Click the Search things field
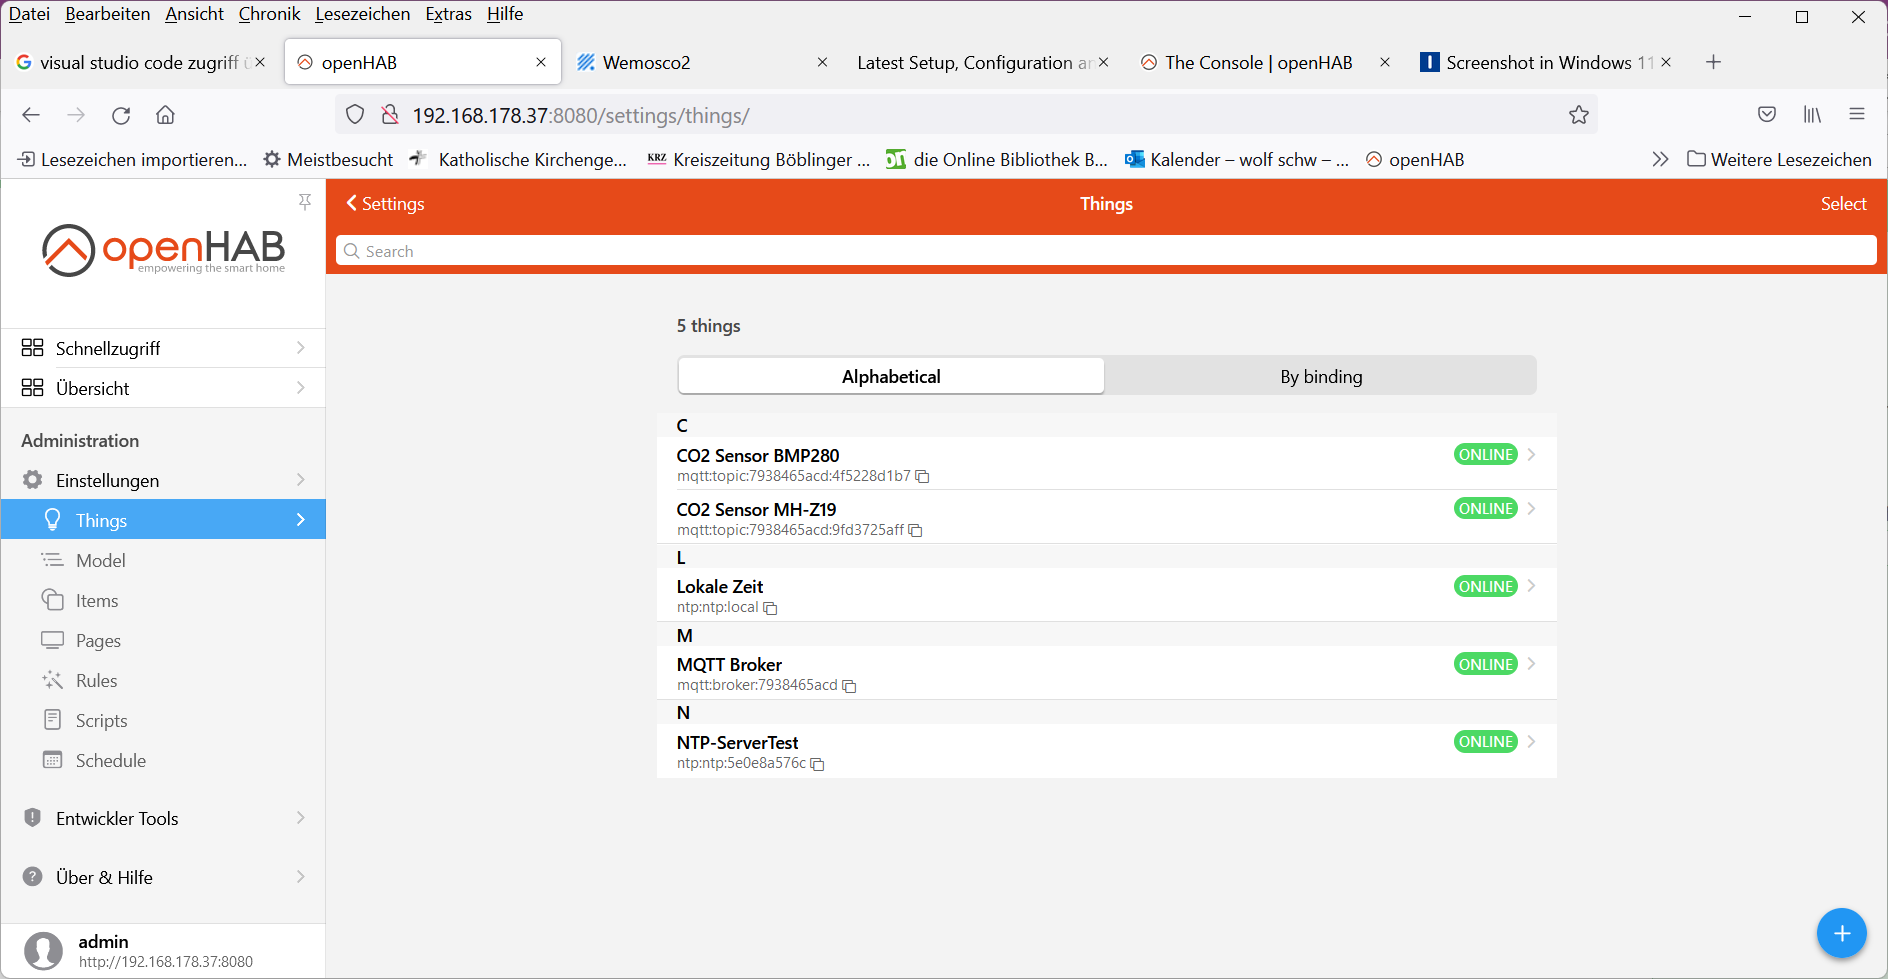The image size is (1888, 979). tap(1105, 251)
